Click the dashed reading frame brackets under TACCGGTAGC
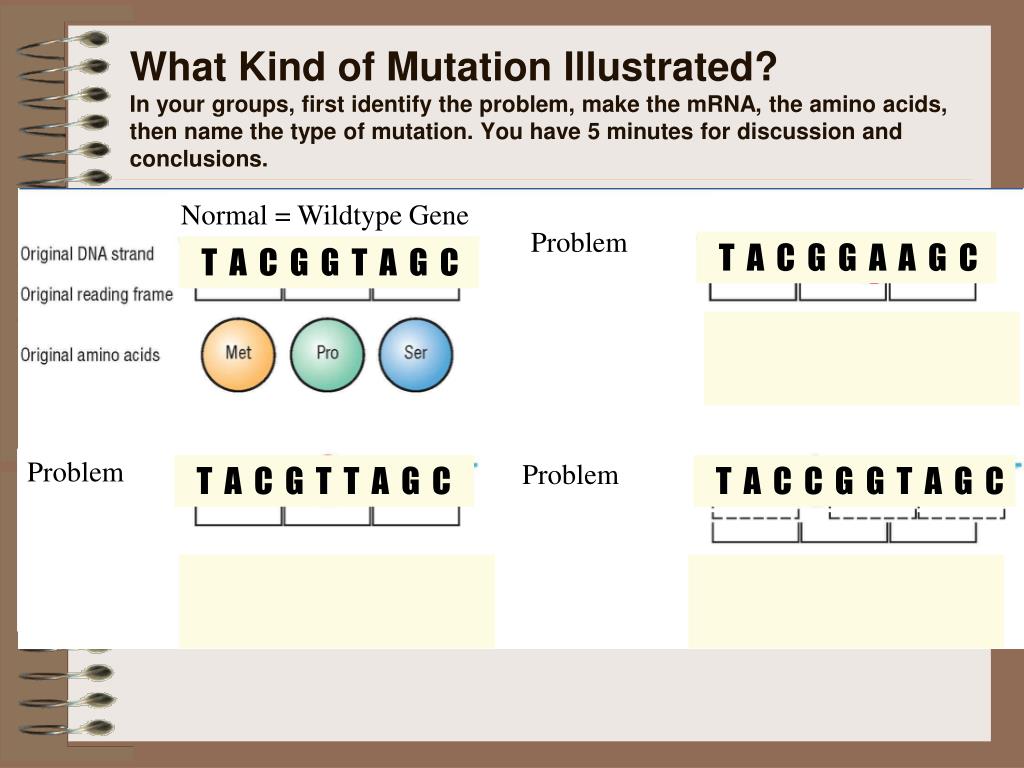Viewport: 1024px width, 768px height. [858, 513]
